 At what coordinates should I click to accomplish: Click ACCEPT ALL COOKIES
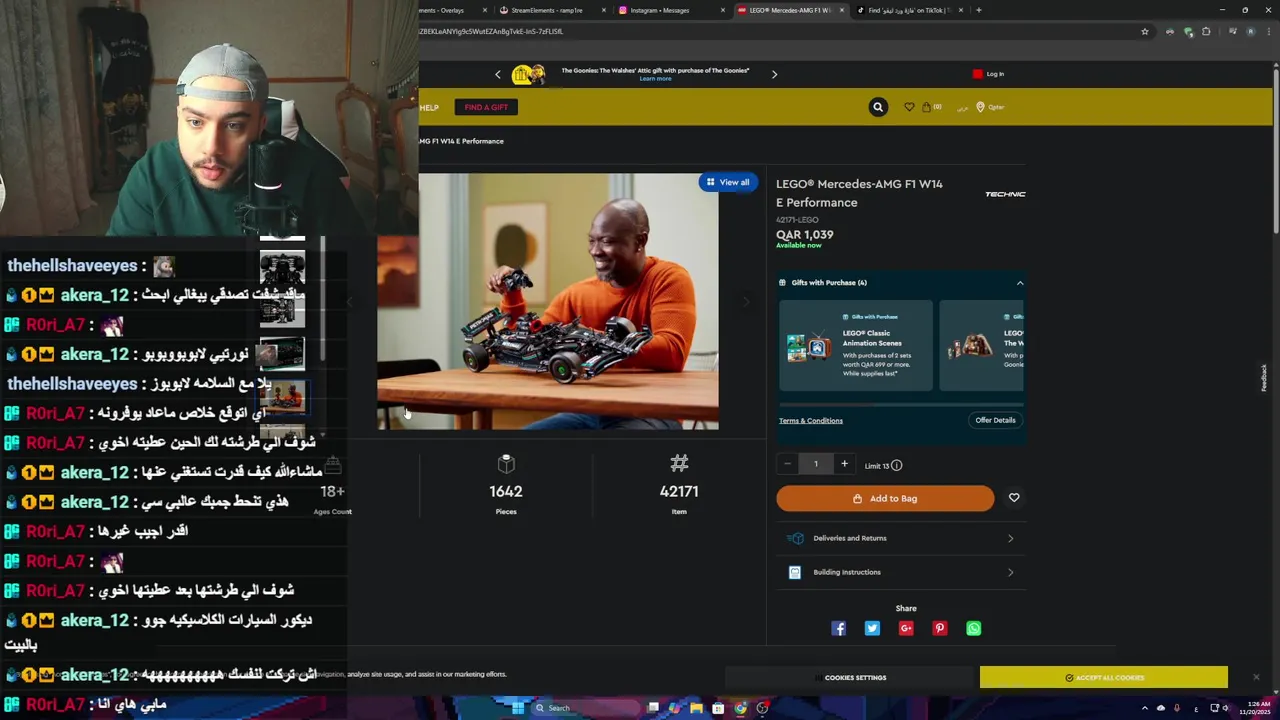tap(1104, 677)
